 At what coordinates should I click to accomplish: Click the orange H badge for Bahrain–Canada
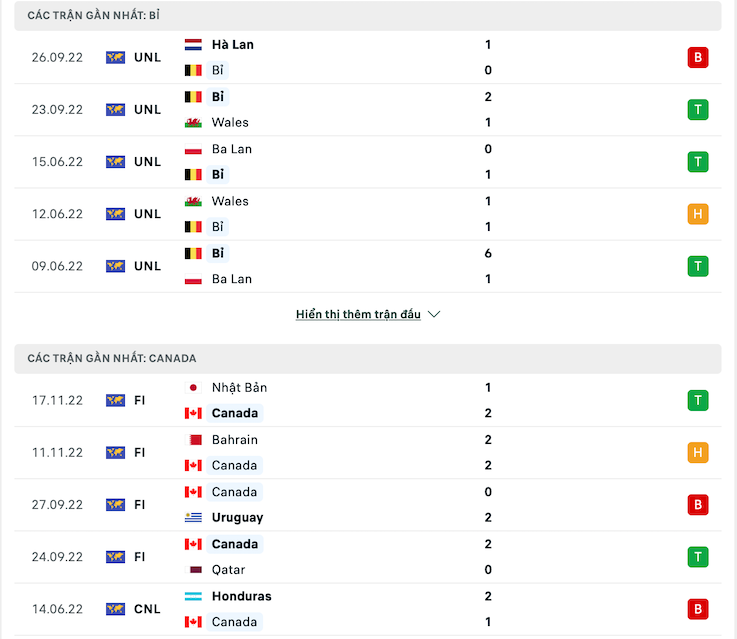[698, 452]
